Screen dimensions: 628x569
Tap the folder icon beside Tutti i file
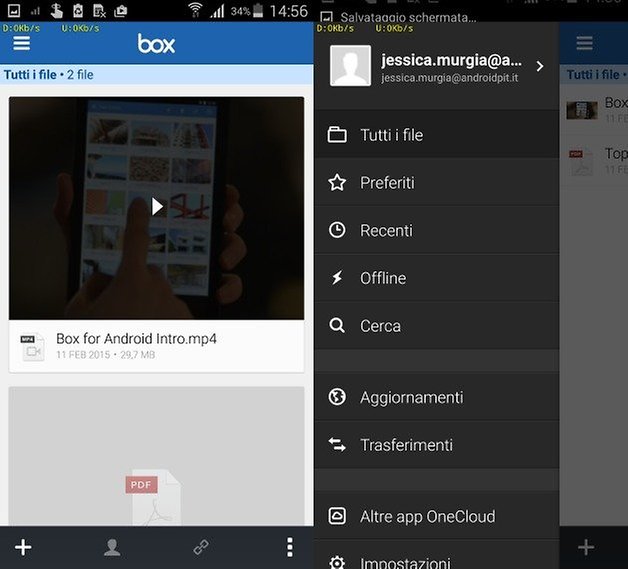coord(337,135)
